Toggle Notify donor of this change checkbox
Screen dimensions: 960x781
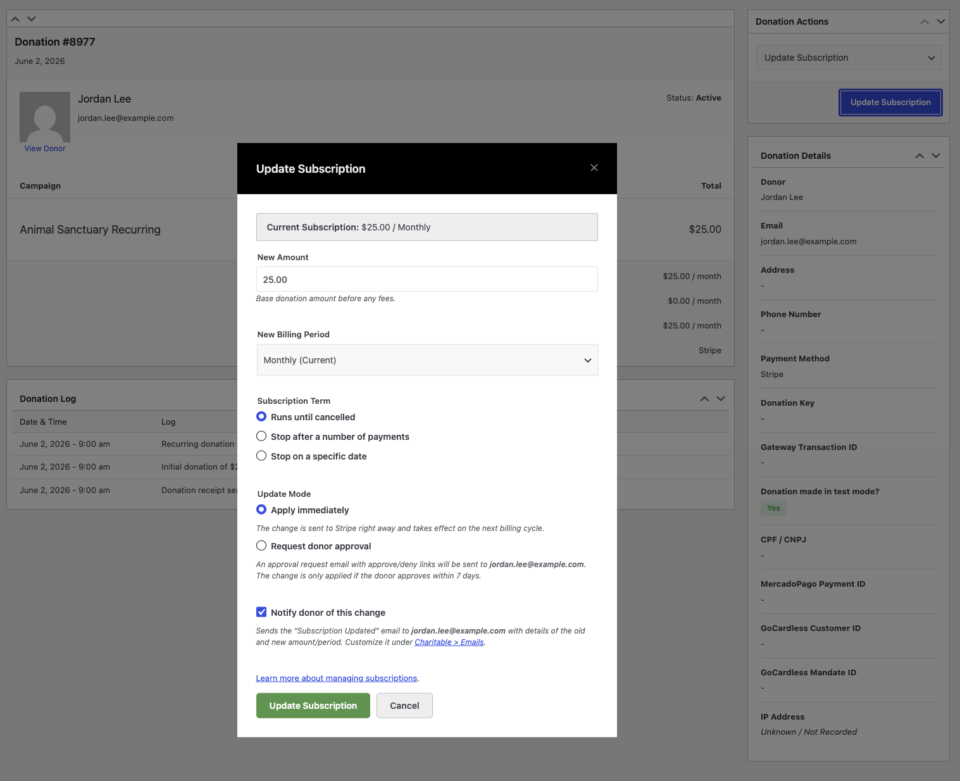coord(261,612)
